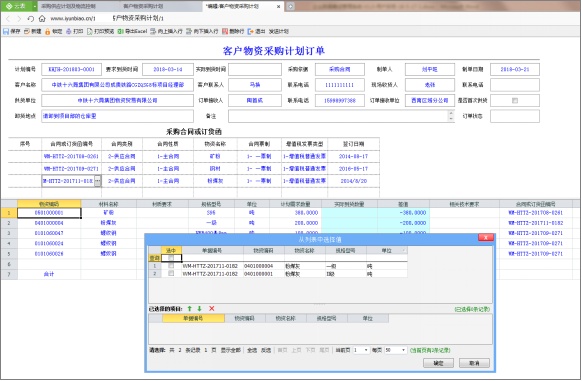Click the ellipsis button in contract number cell
The width and height of the screenshot is (582, 381).
(x=97, y=181)
